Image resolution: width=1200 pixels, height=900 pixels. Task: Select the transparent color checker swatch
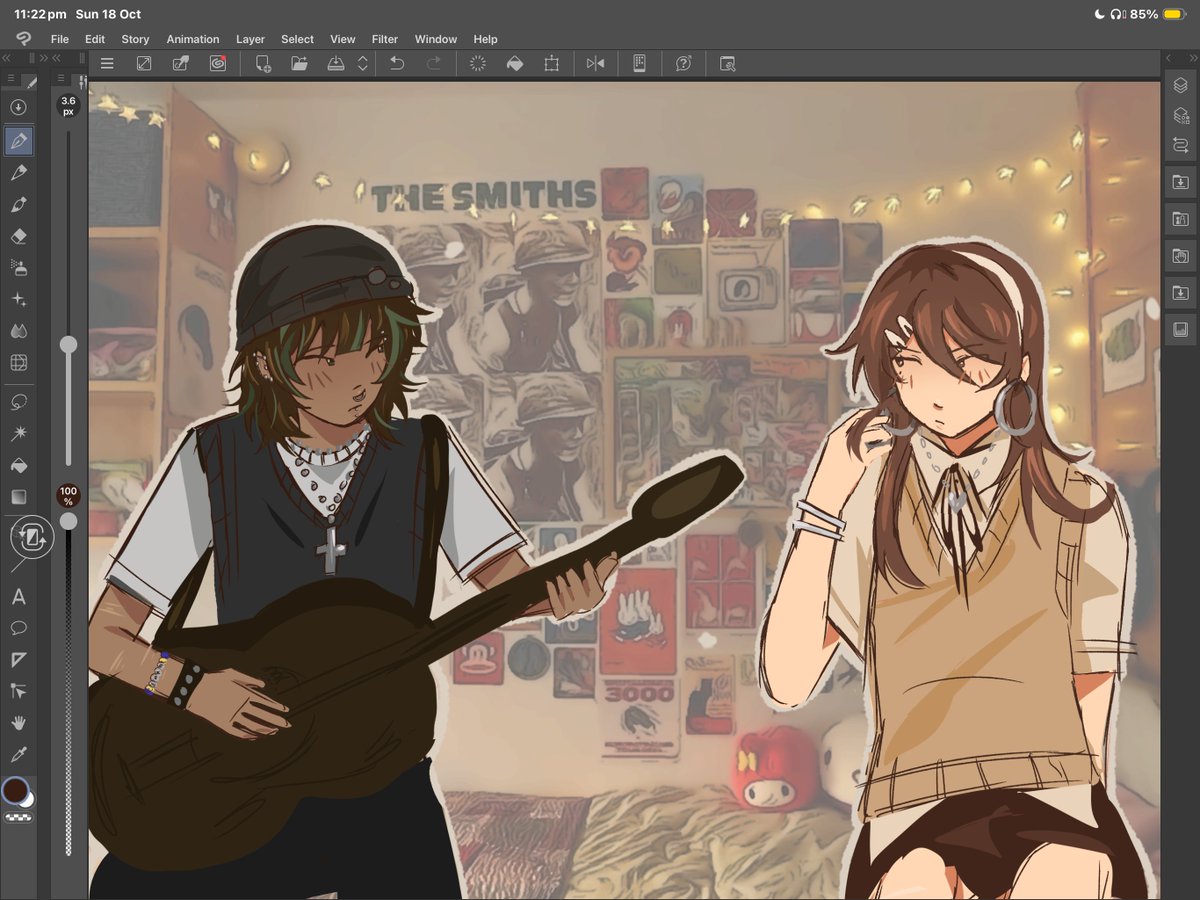click(x=18, y=818)
